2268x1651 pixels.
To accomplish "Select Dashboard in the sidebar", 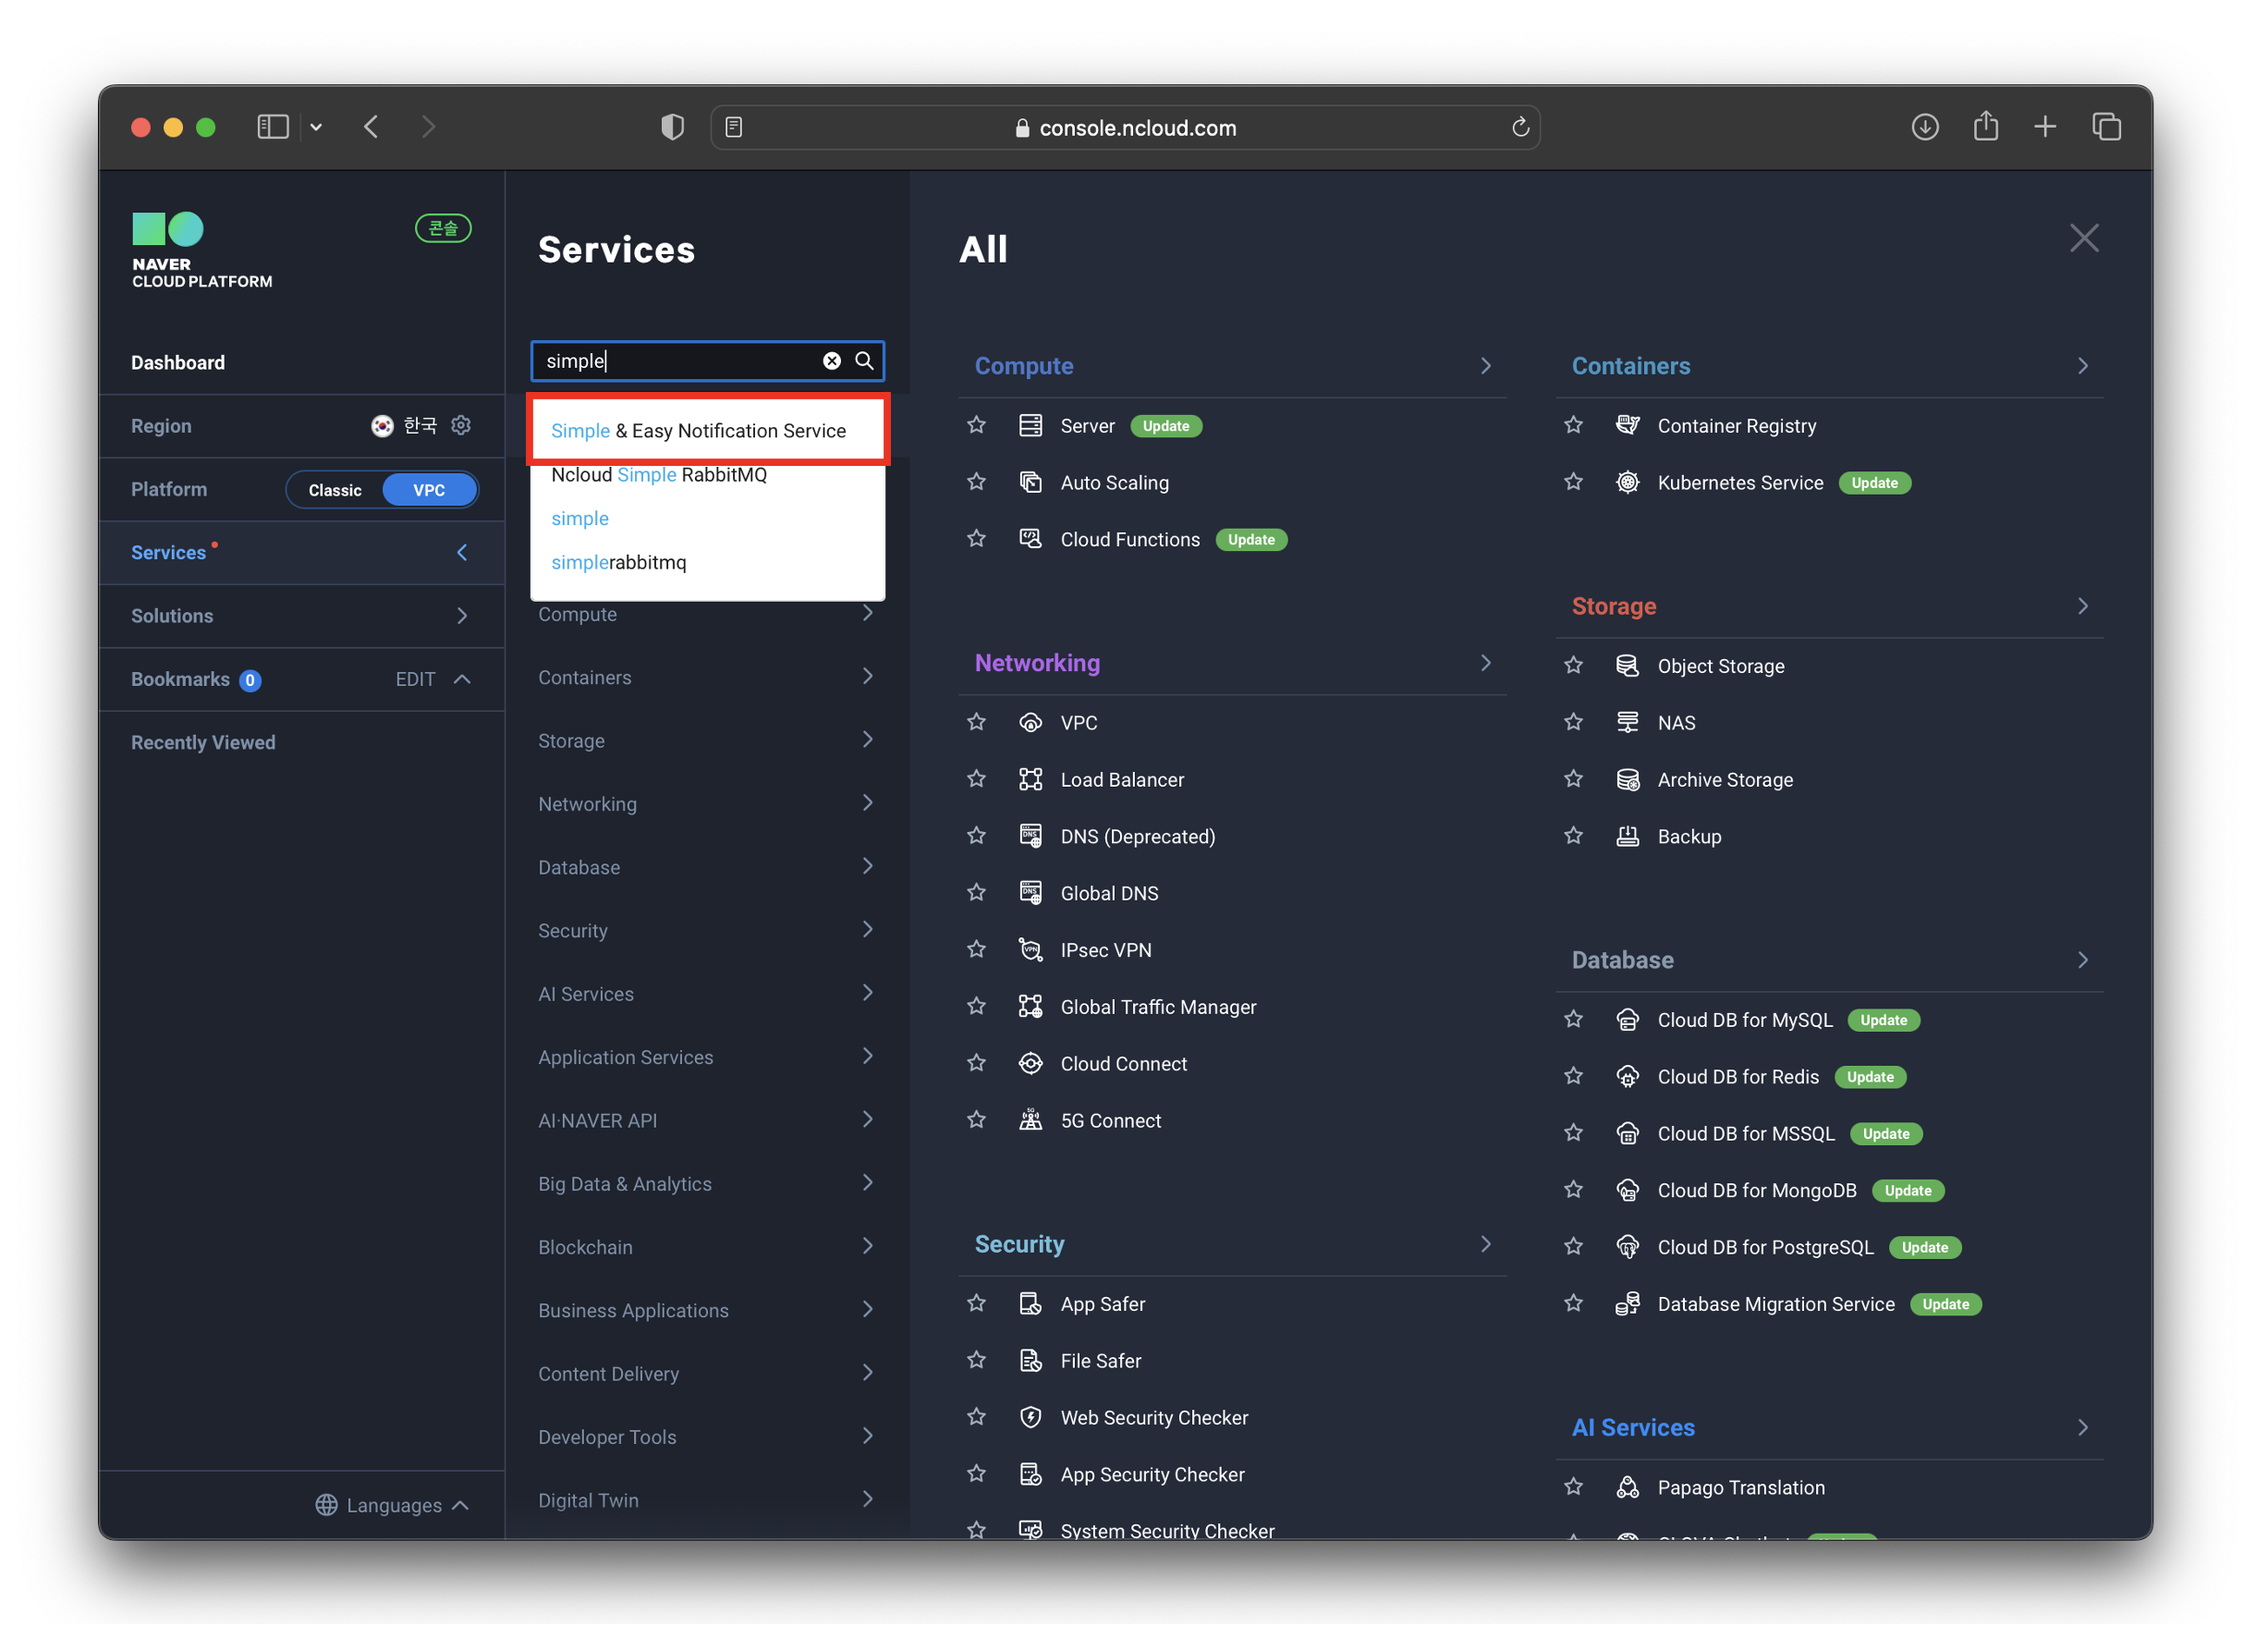I will 178,363.
